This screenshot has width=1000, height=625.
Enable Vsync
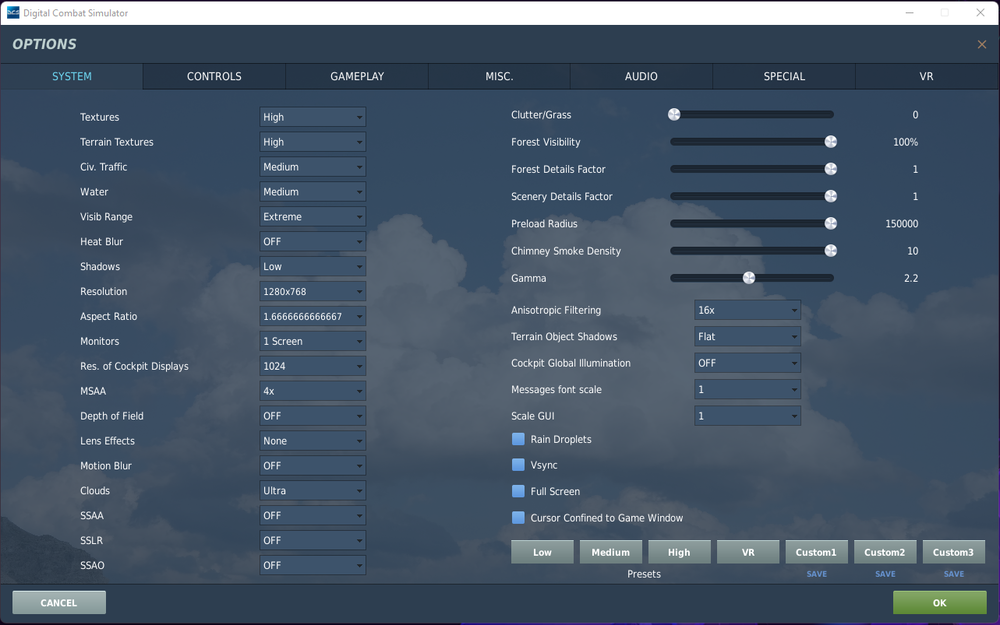(518, 465)
